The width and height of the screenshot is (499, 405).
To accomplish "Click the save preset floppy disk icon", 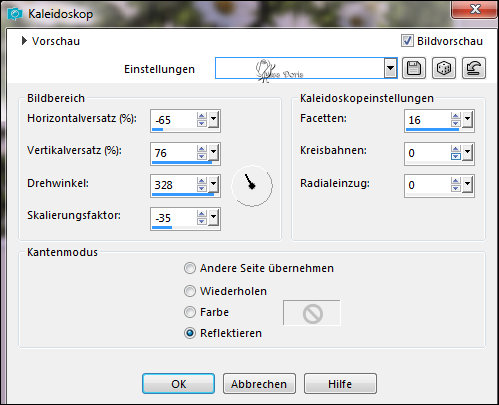I will tap(414, 68).
